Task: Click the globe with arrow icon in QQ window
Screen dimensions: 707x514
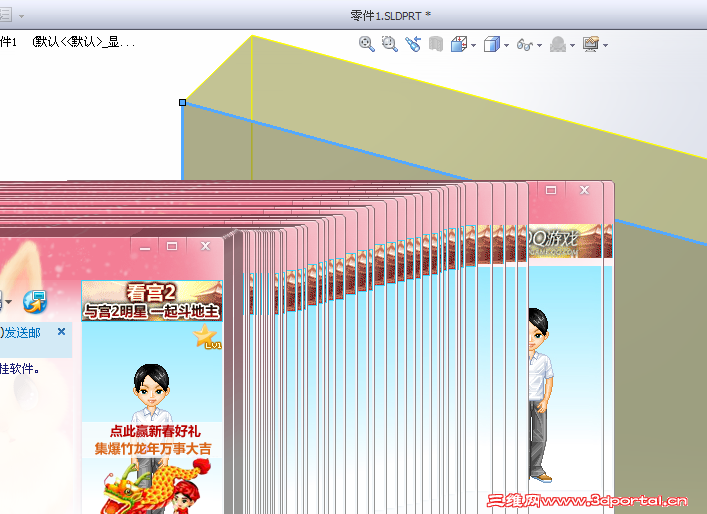Action: click(x=35, y=302)
